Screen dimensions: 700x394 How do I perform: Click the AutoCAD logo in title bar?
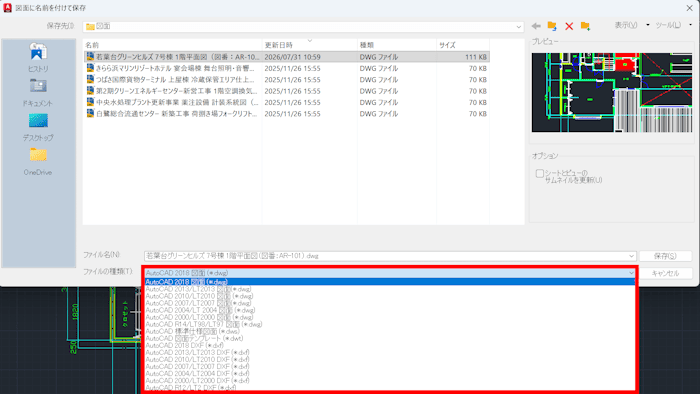(x=8, y=8)
